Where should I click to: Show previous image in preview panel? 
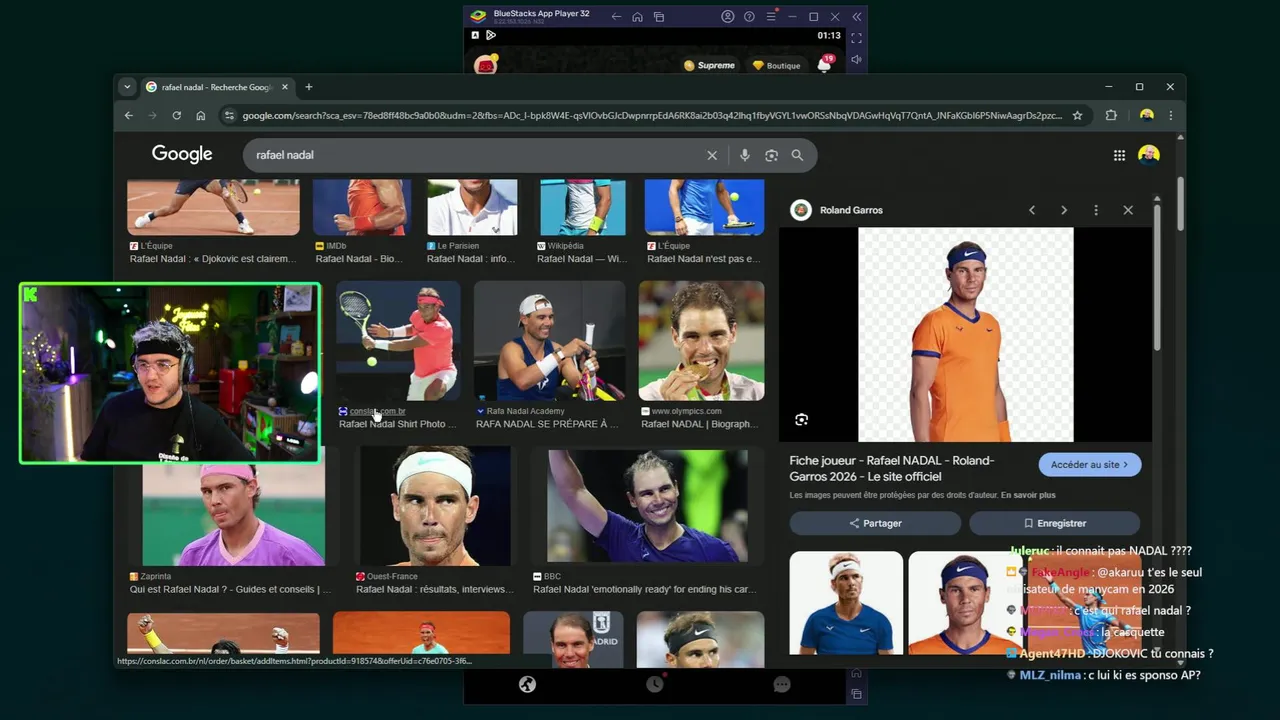pyautogui.click(x=1032, y=210)
